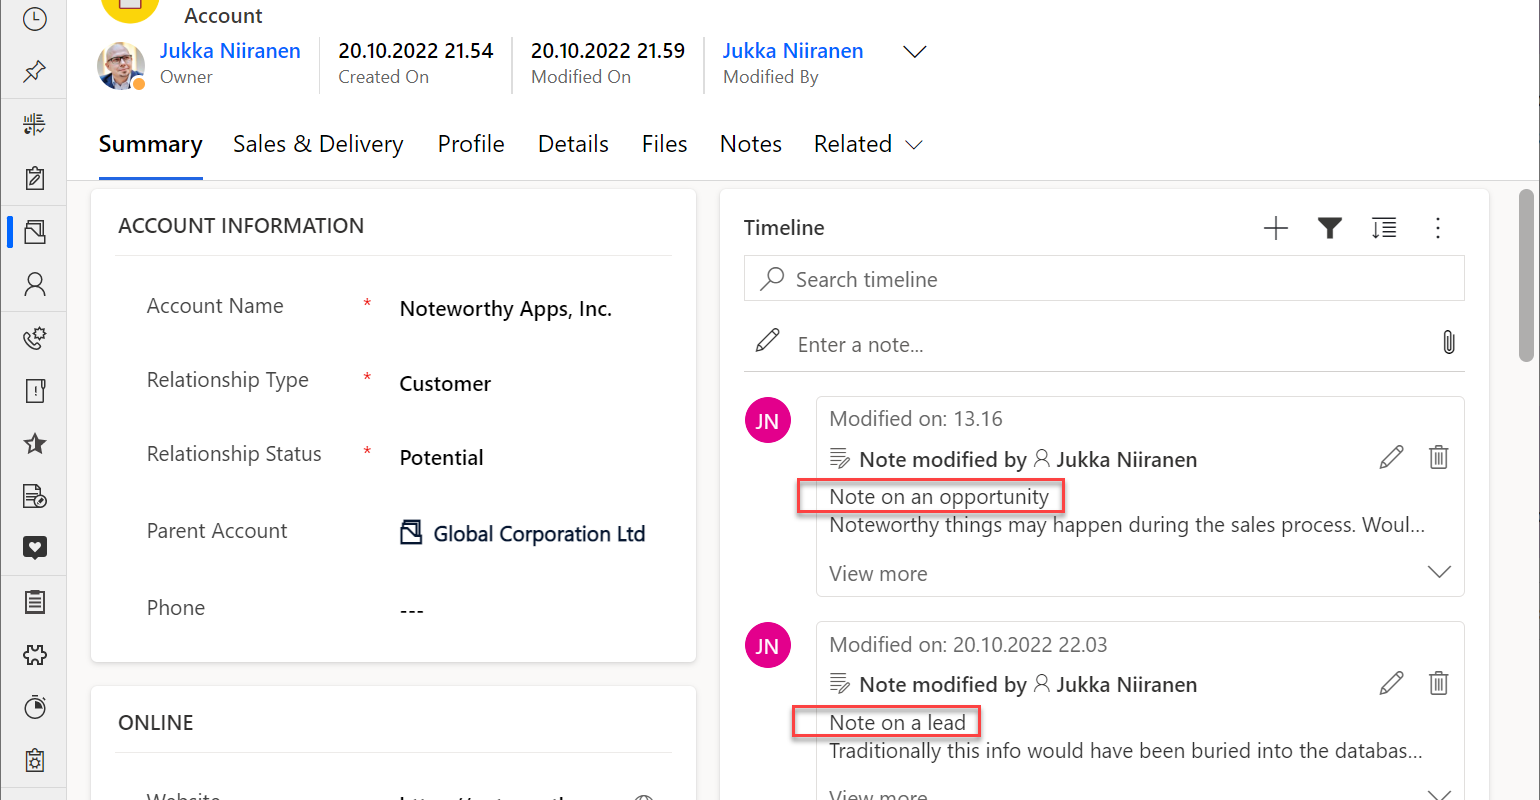Click the add timeline record plus icon

coord(1276,229)
